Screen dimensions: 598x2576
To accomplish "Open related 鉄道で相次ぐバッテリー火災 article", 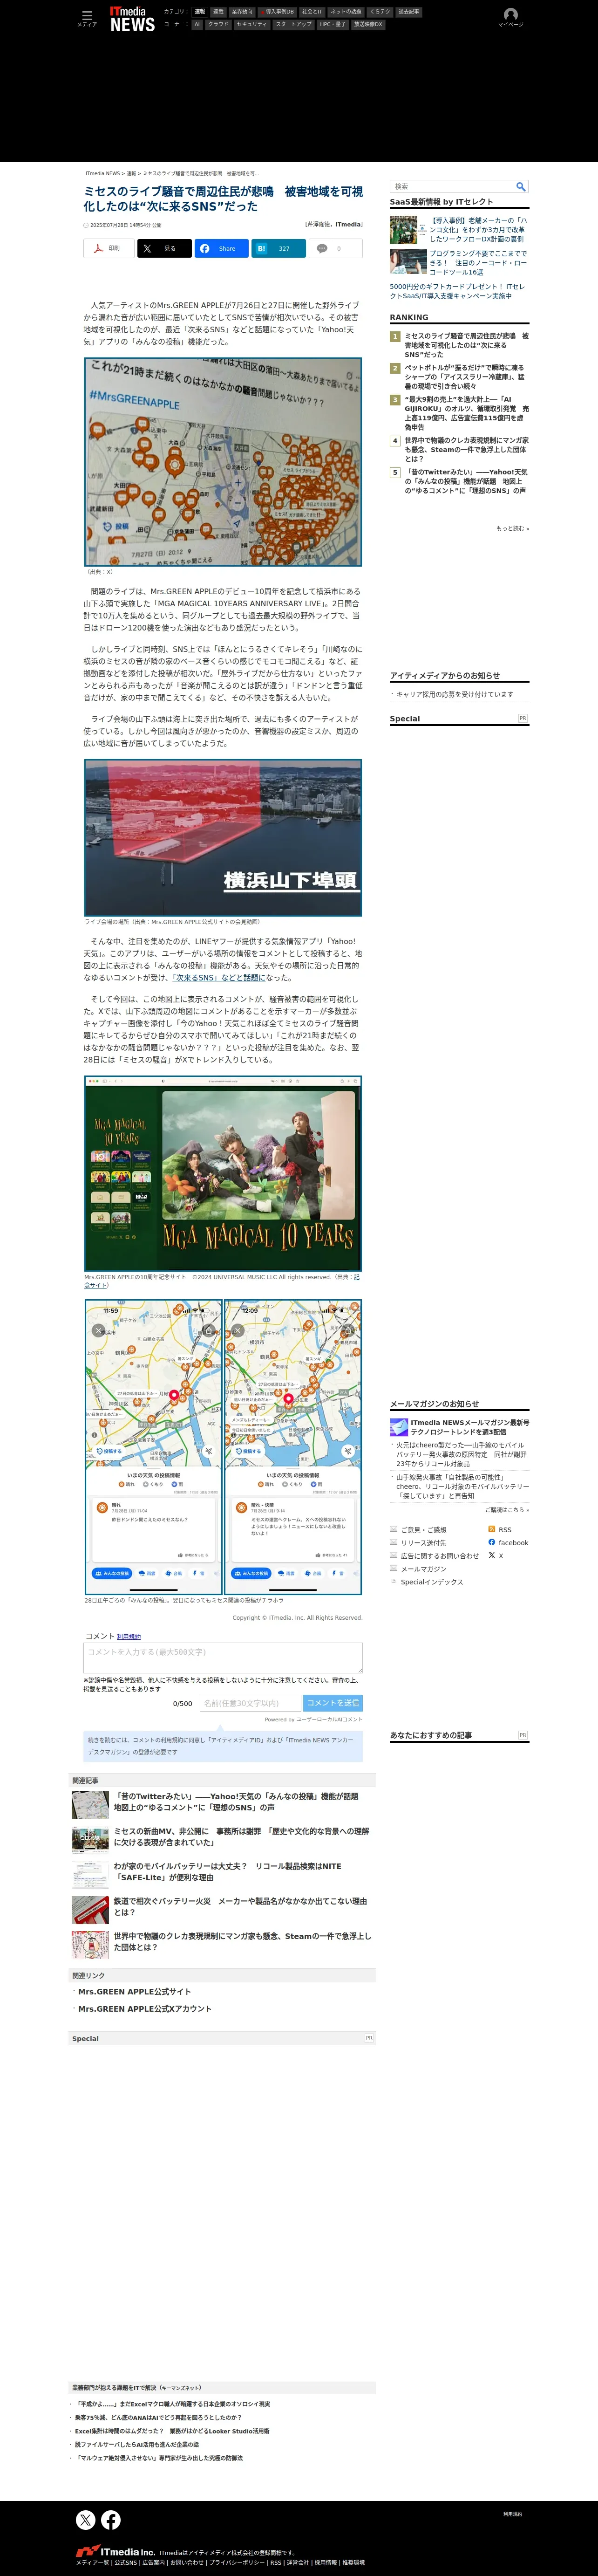I will click(241, 1907).
